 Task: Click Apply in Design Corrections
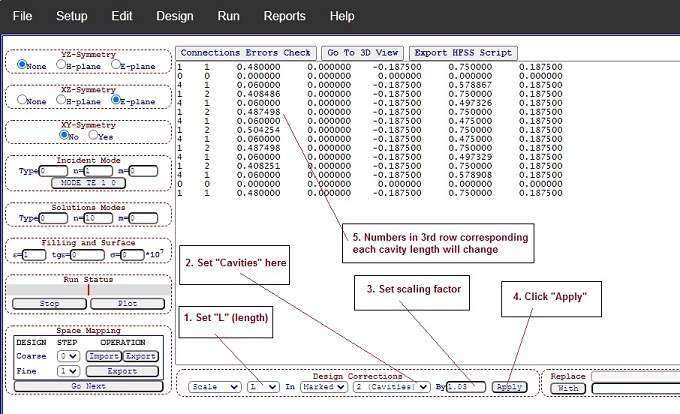tap(509, 386)
